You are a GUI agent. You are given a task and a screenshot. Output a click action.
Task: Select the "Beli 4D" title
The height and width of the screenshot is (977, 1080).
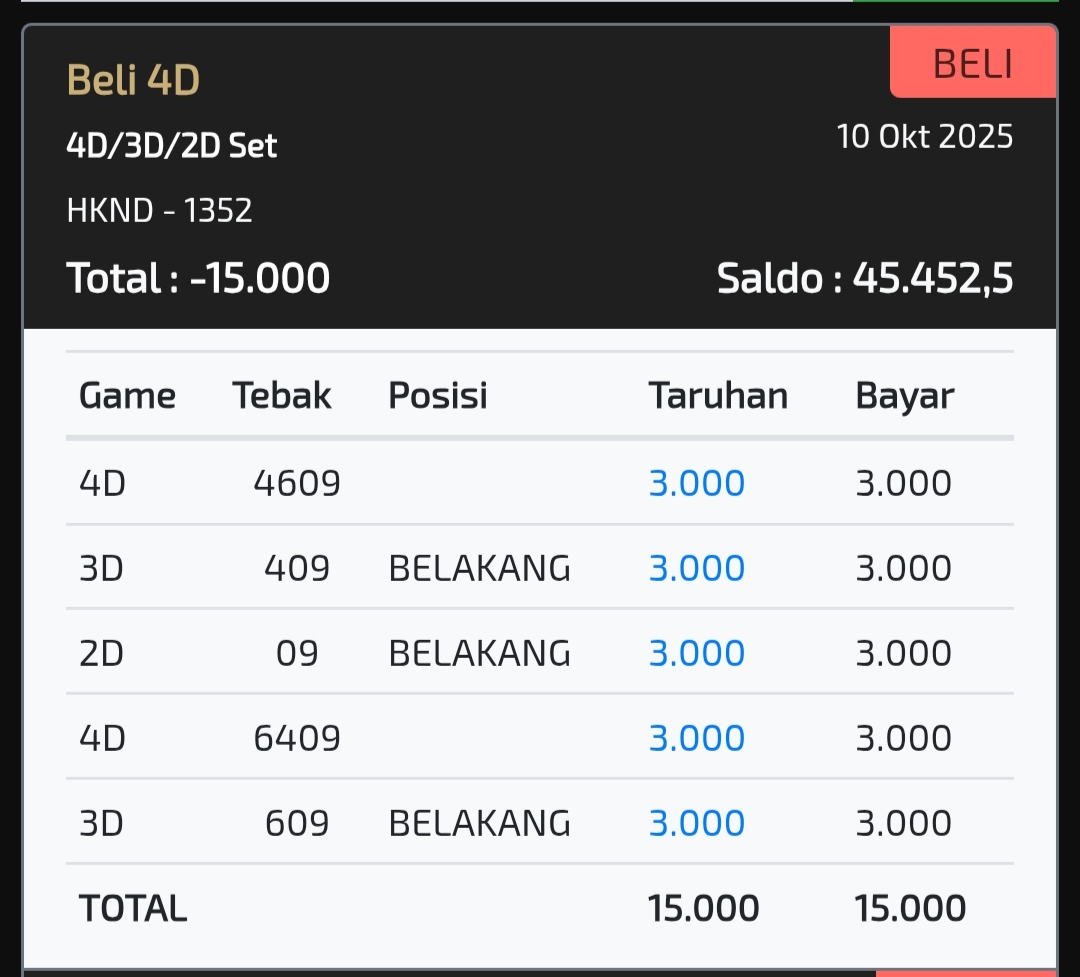click(x=133, y=80)
